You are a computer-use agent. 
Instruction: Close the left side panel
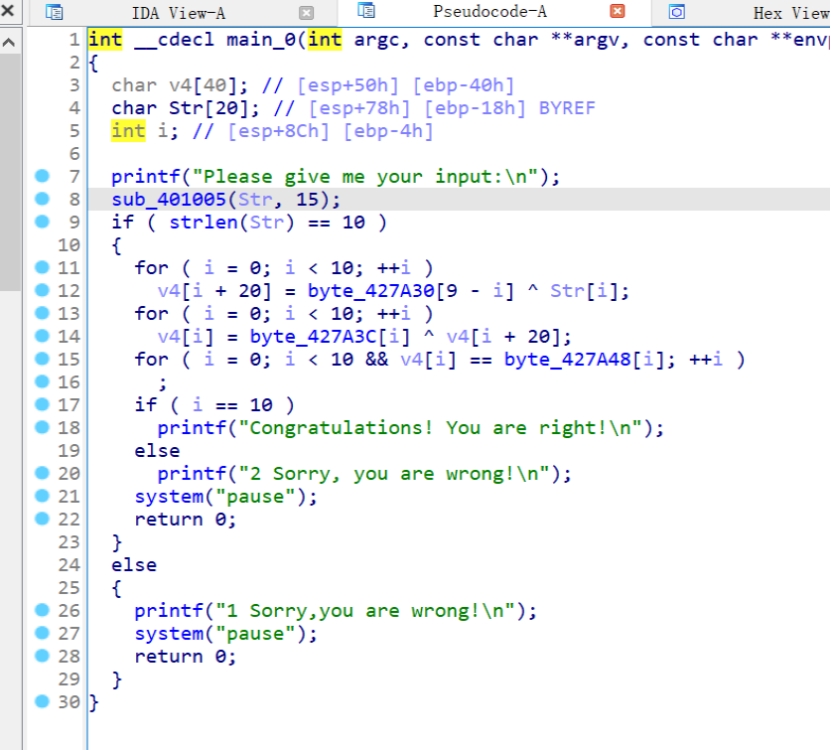tap(8, 11)
